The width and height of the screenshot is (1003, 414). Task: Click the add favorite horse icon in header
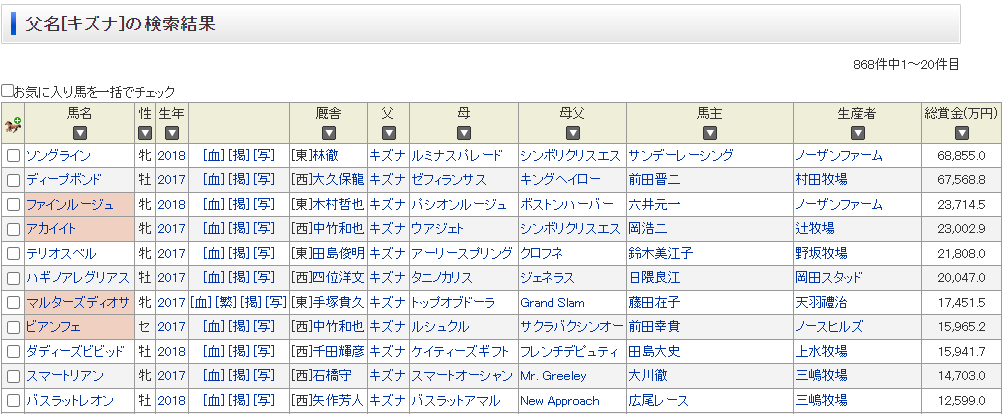tap(13, 125)
